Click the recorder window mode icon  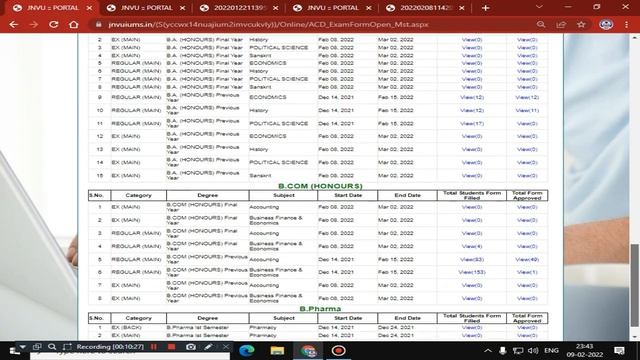coord(37,347)
